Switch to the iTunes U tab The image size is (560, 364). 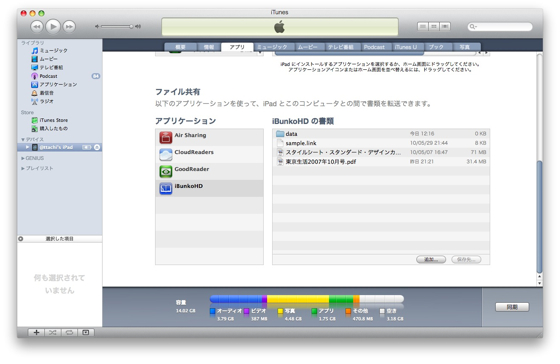click(x=406, y=47)
